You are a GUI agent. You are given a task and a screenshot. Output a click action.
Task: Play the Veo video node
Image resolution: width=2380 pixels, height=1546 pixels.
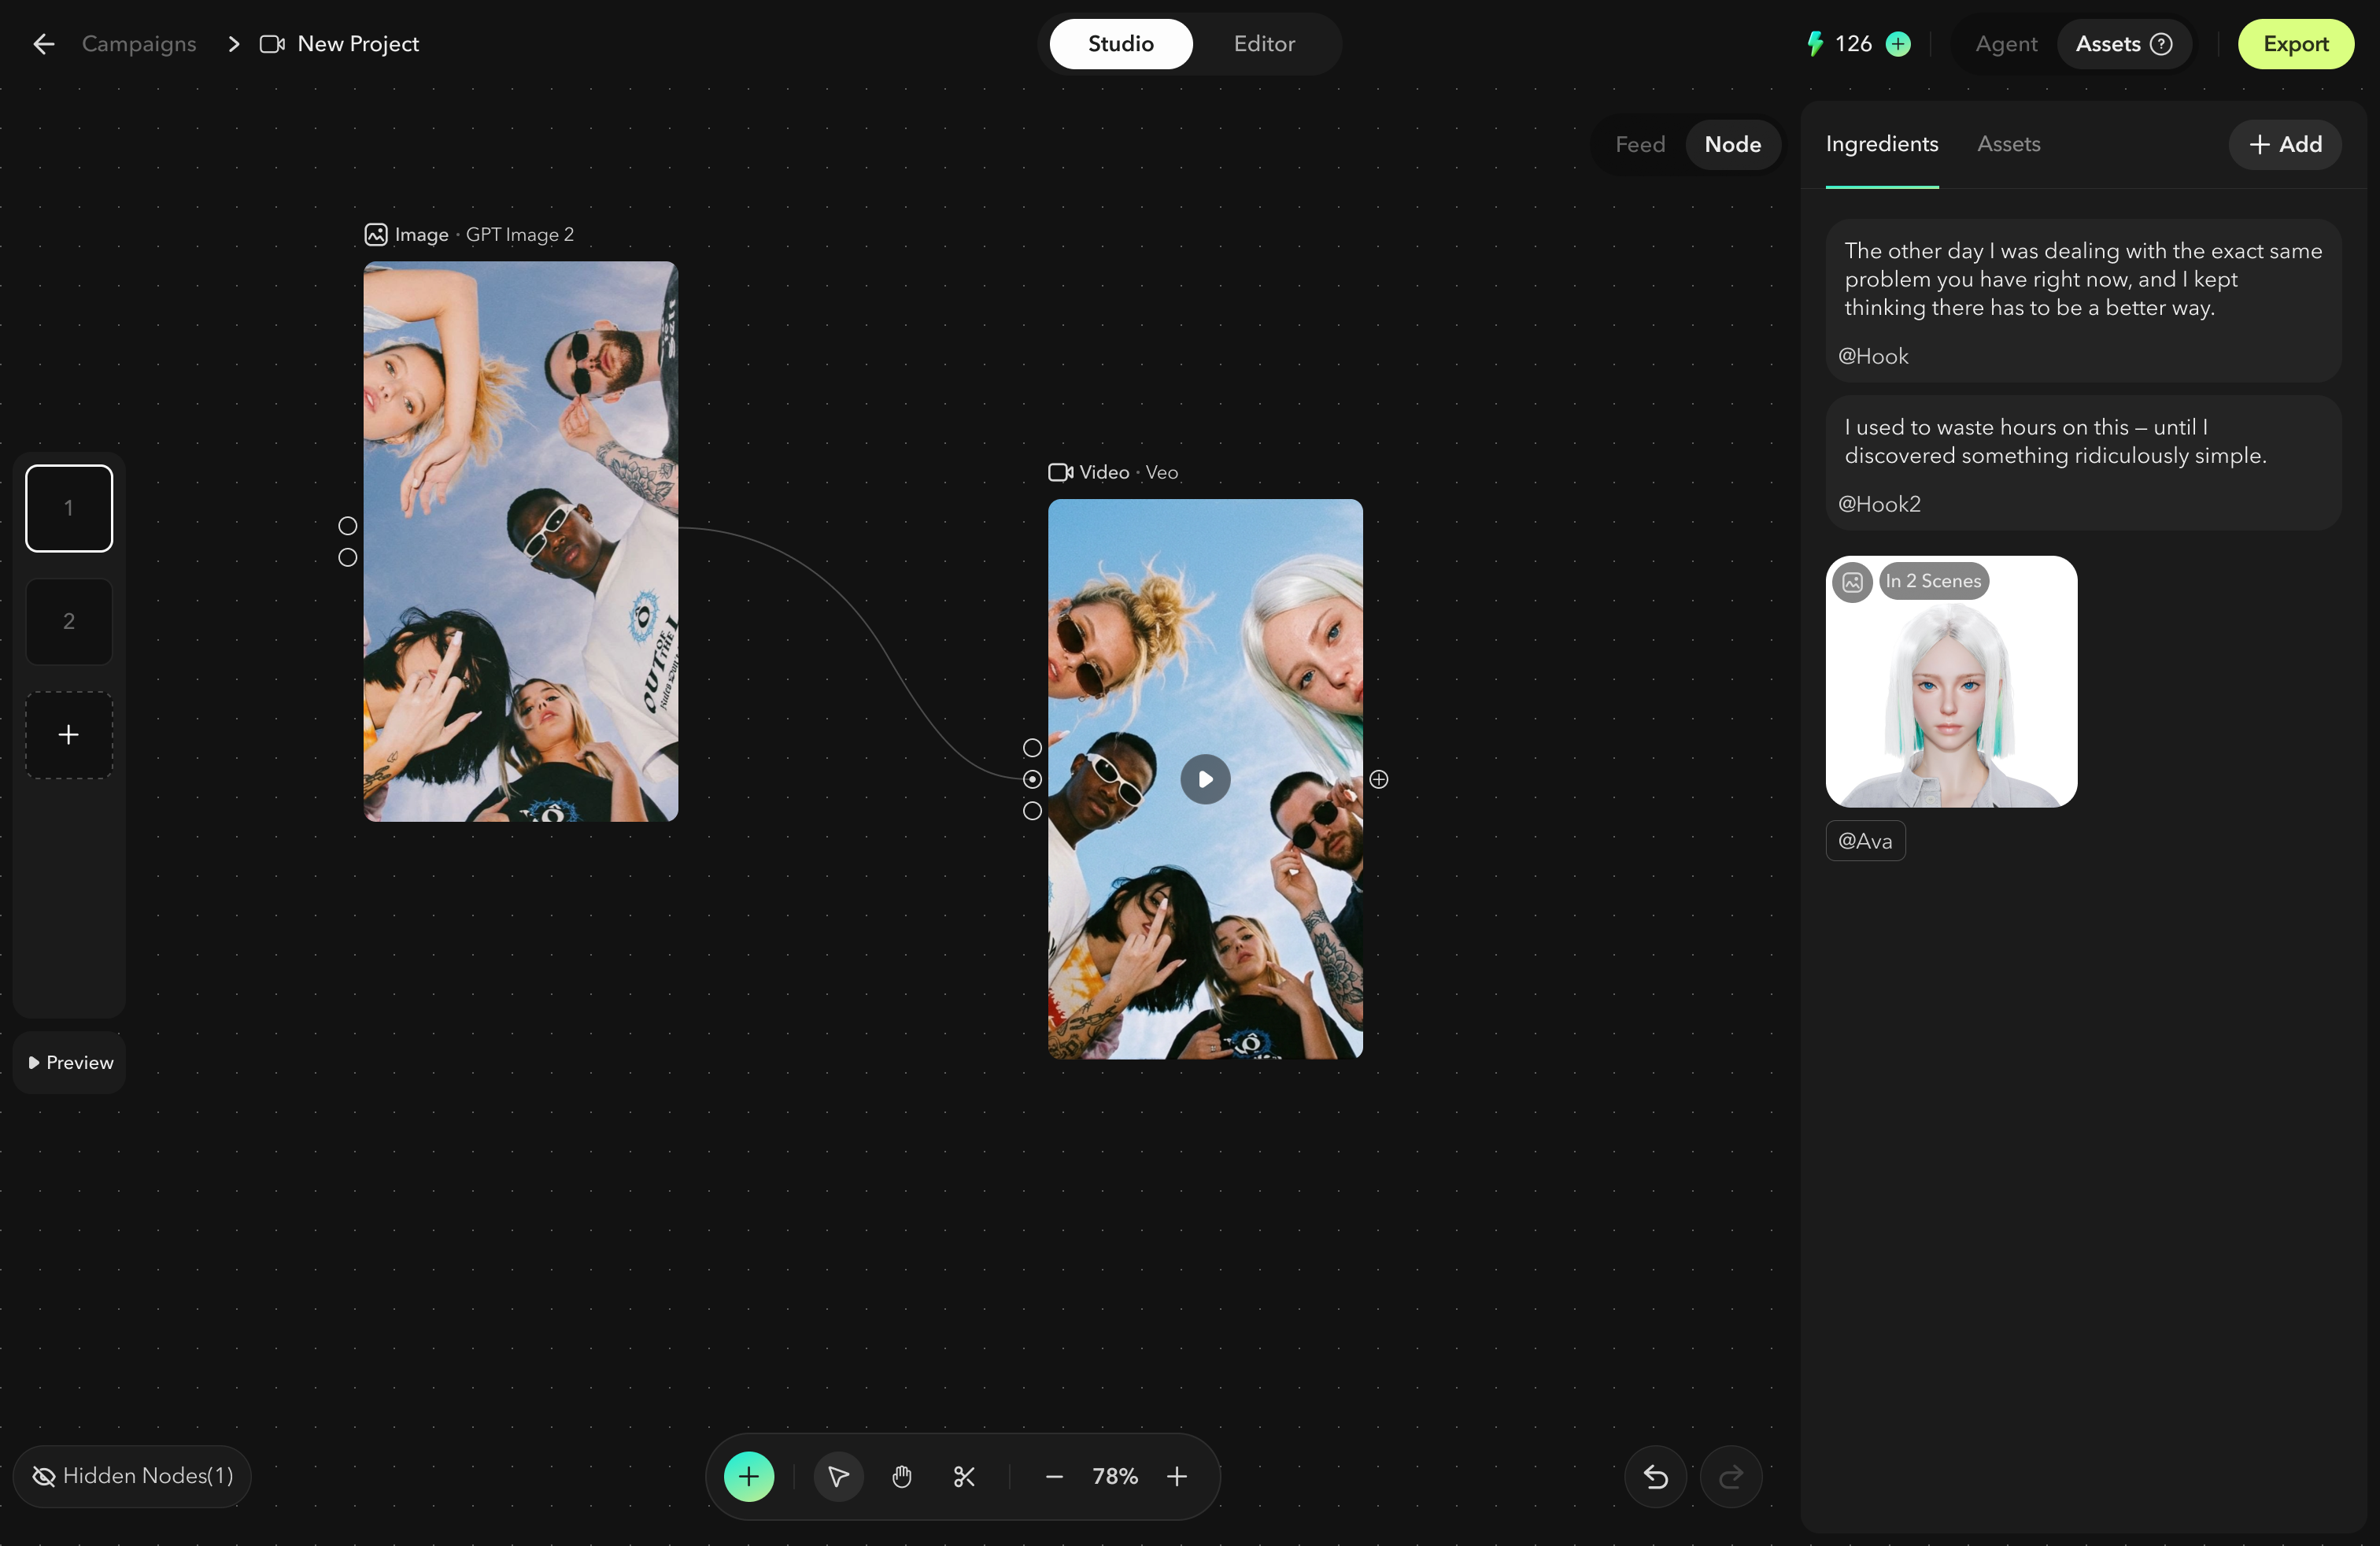click(x=1205, y=779)
